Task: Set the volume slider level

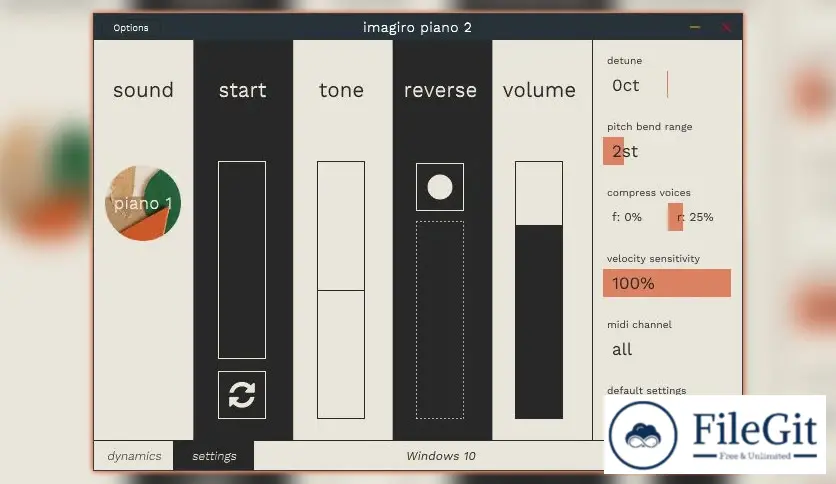Action: coord(539,290)
